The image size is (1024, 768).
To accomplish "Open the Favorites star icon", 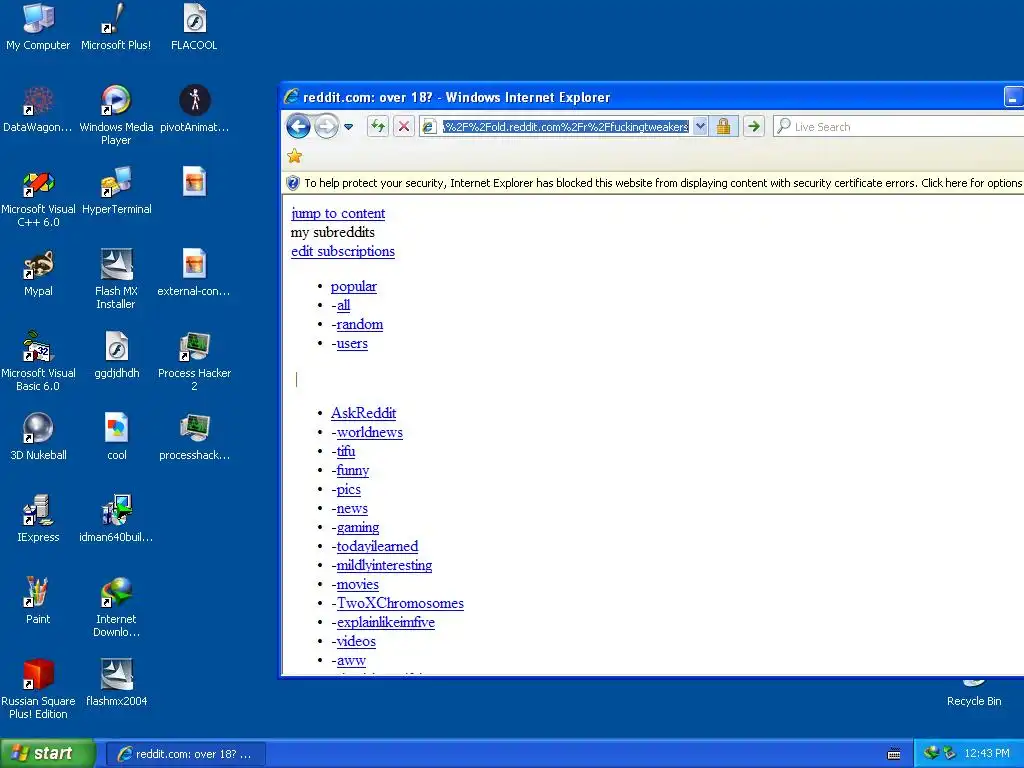I will (x=295, y=156).
